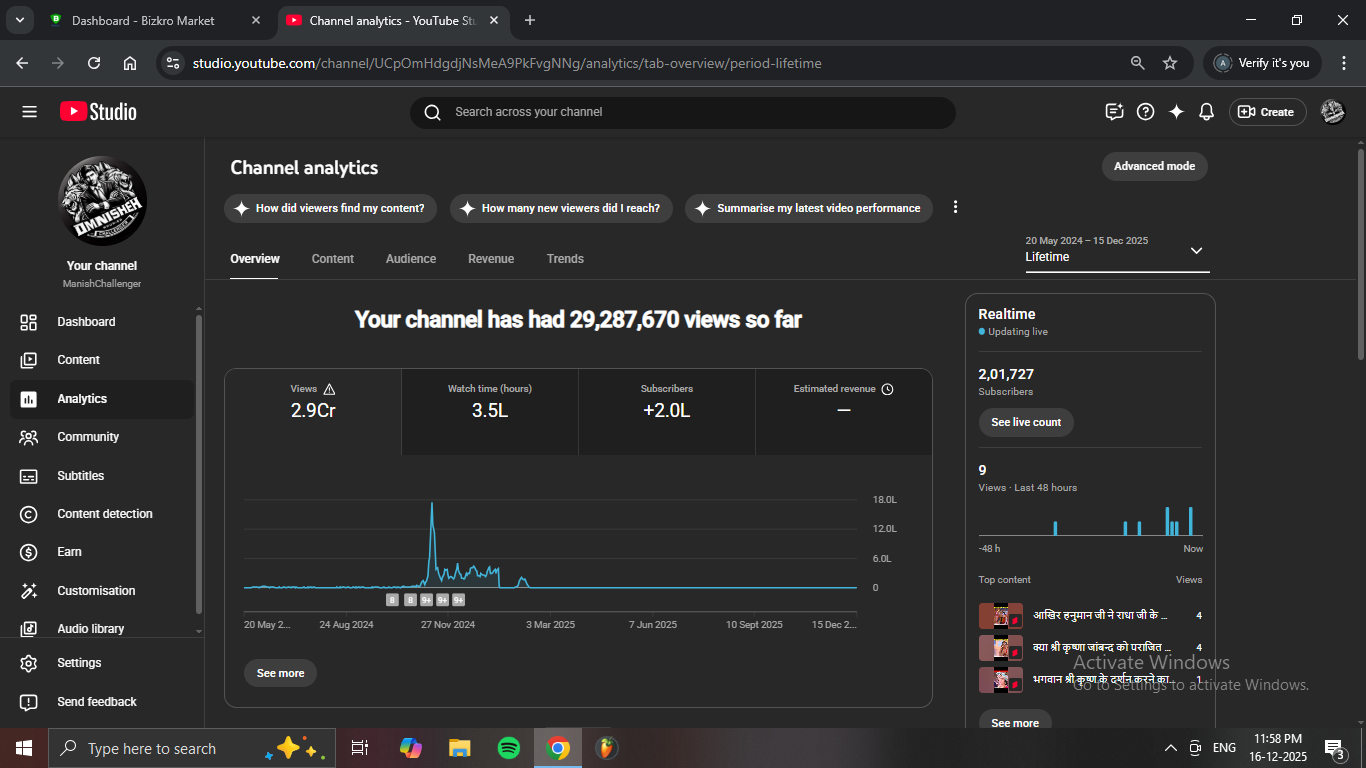Open the notifications bell
The height and width of the screenshot is (768, 1366).
[1207, 112]
